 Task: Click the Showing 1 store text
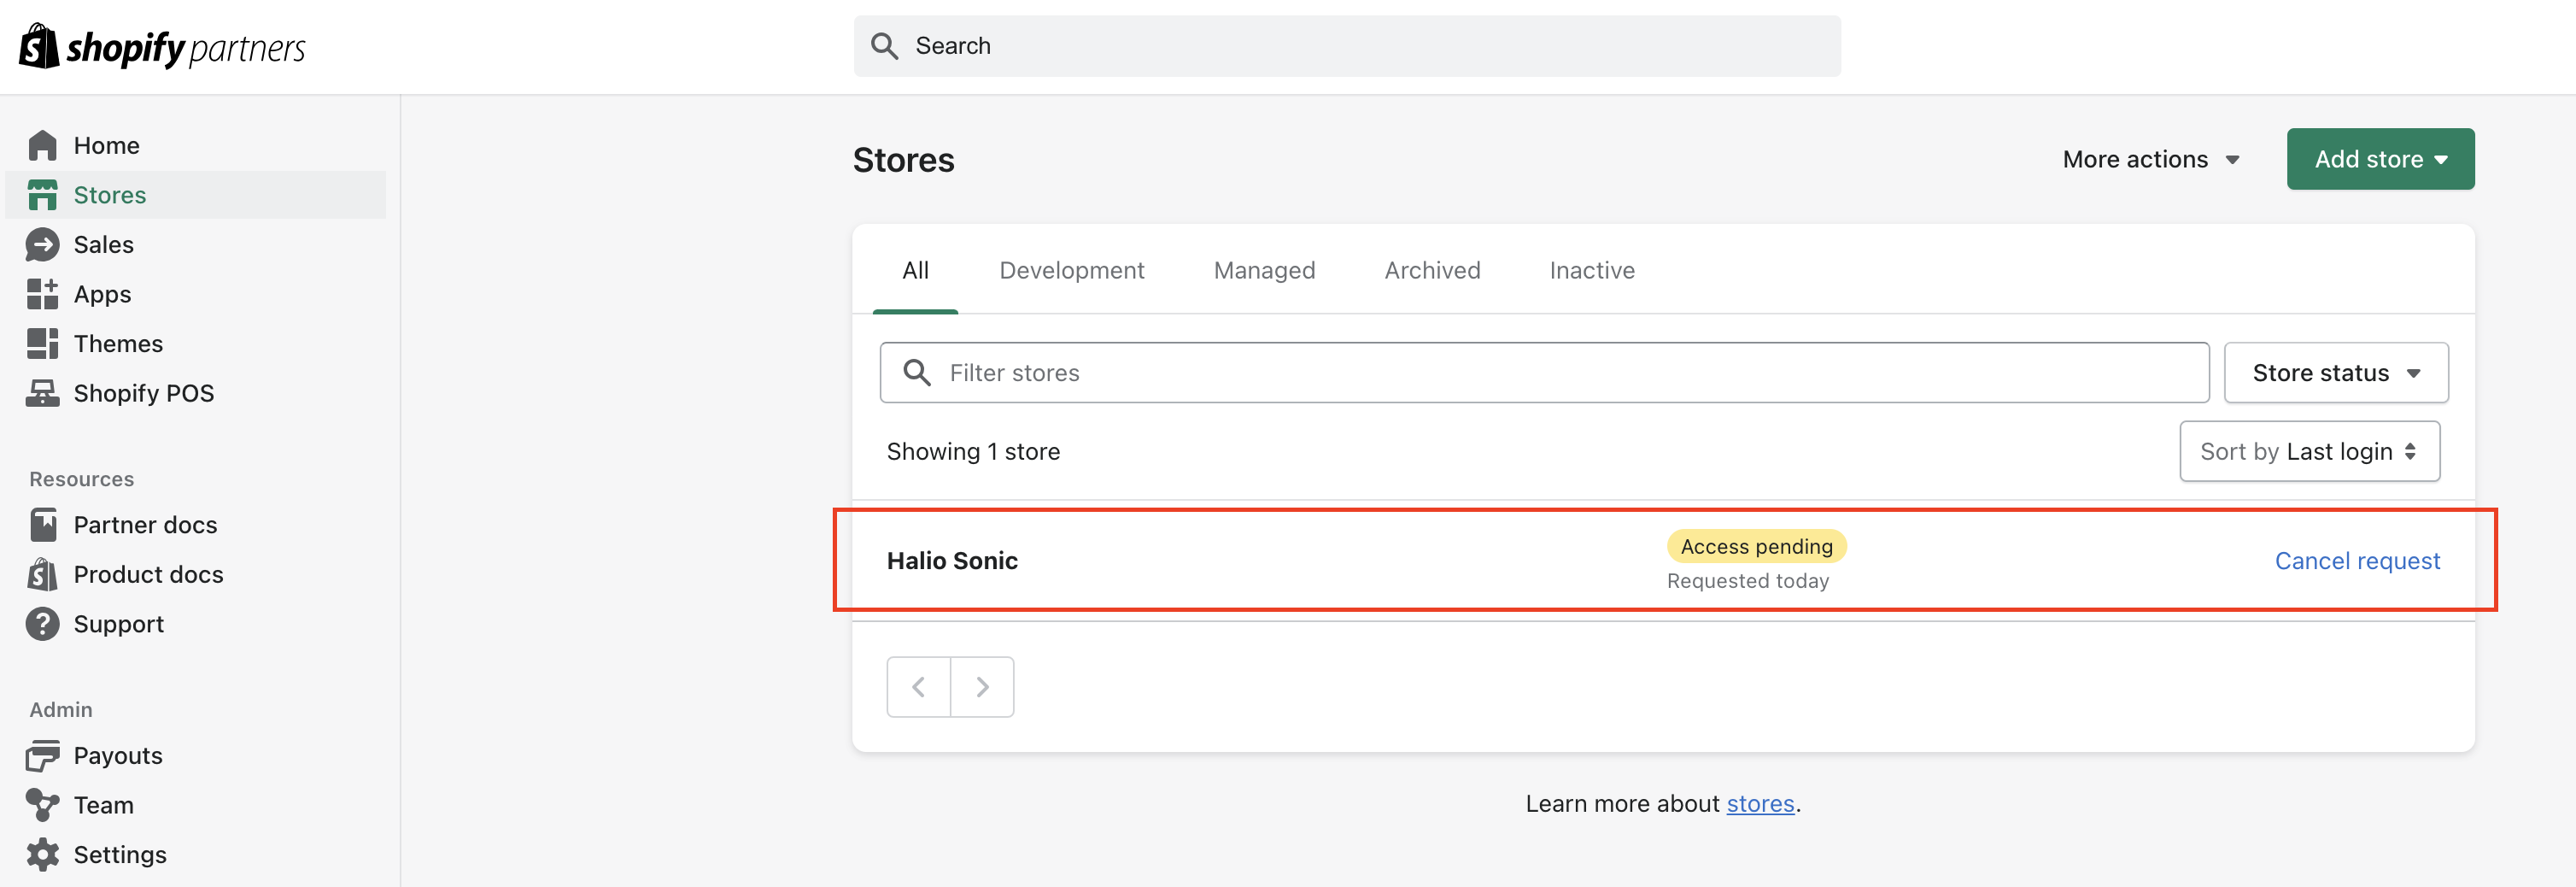pos(973,452)
